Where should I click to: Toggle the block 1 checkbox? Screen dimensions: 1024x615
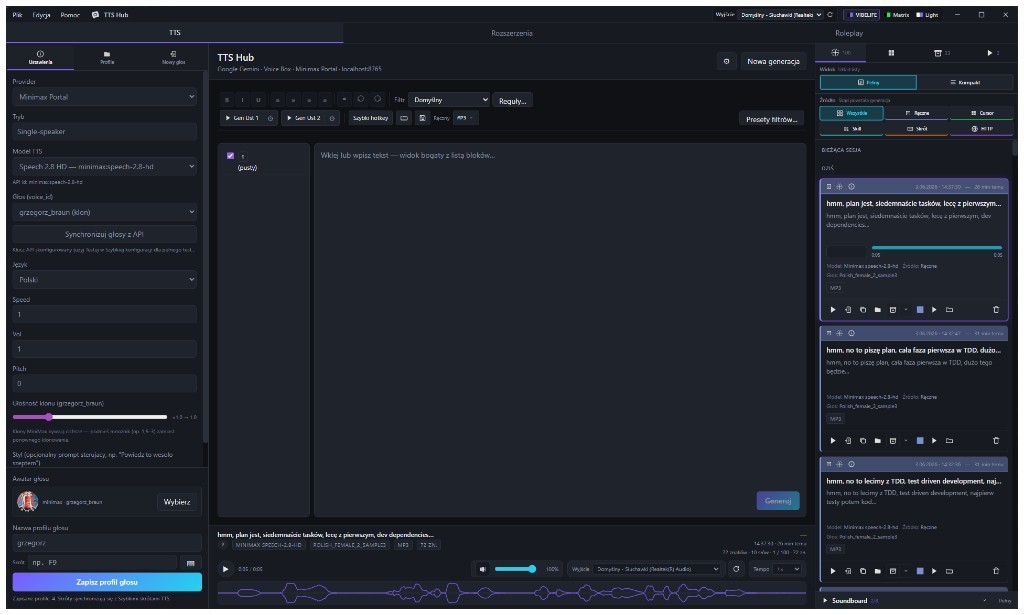pyautogui.click(x=230, y=155)
